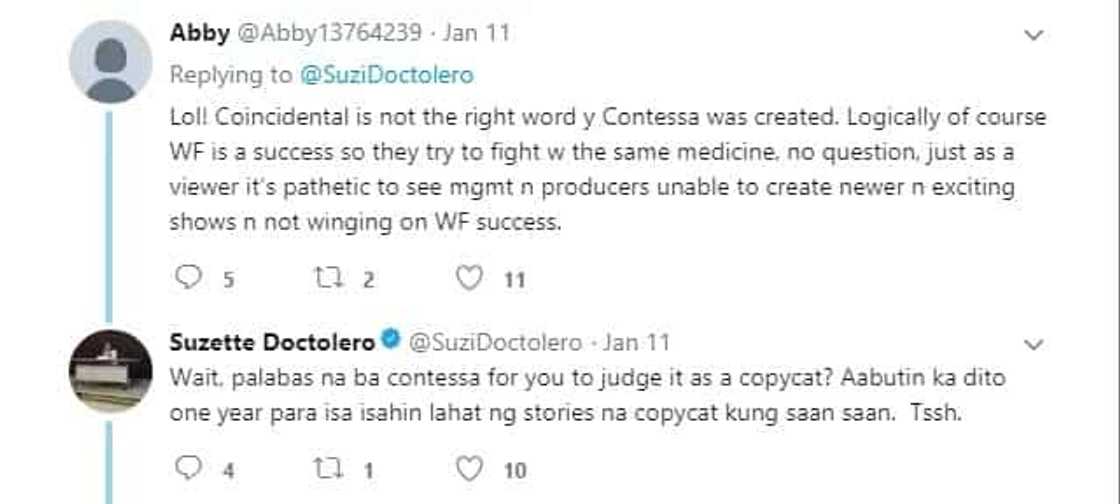Click the reply icon on Abby's tweet
Screen dimensions: 1120x504
click(x=188, y=279)
